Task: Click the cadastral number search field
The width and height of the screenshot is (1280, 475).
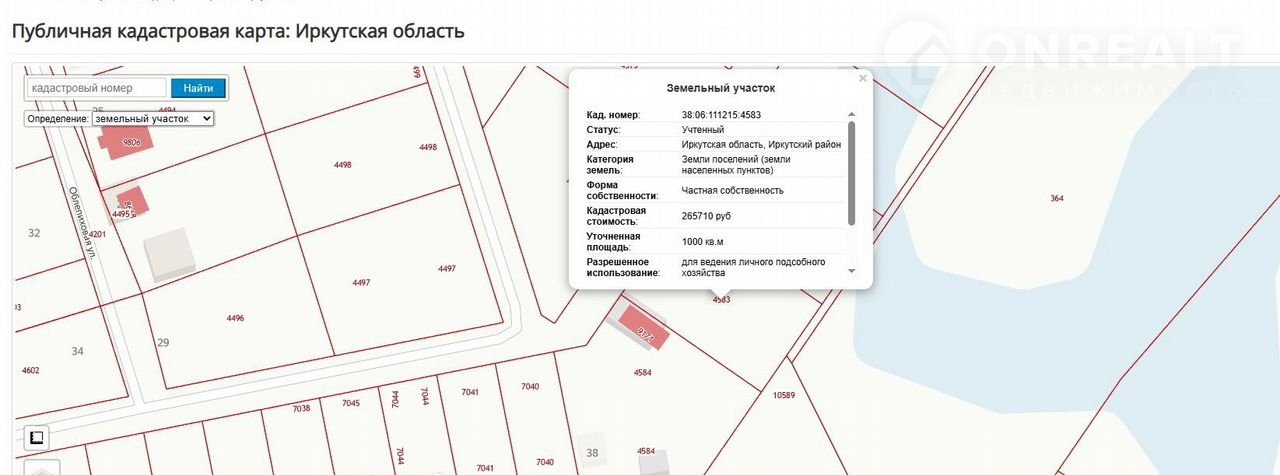Action: point(96,88)
